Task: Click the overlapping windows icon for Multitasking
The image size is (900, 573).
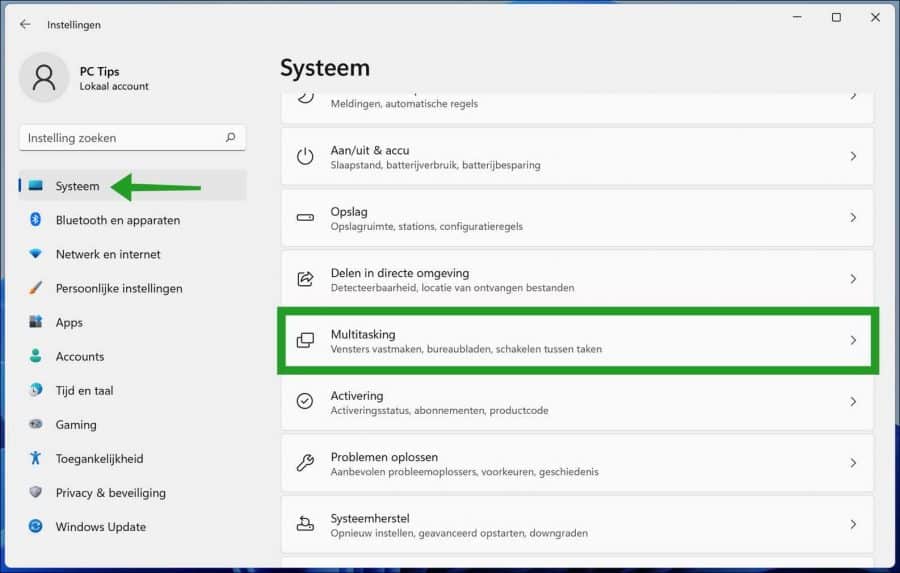Action: (x=305, y=340)
